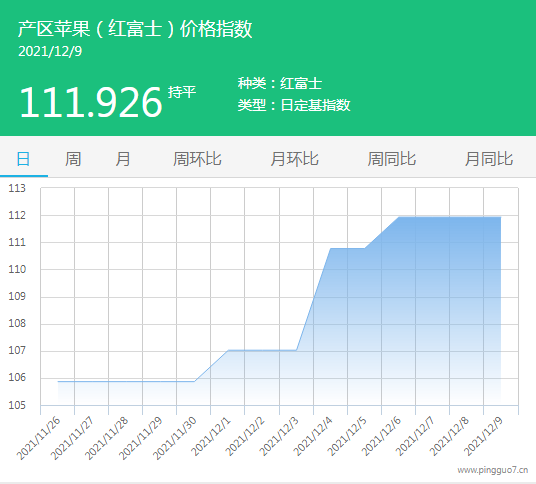Click the 2021/11/26 x-axis date label

(x=39, y=438)
